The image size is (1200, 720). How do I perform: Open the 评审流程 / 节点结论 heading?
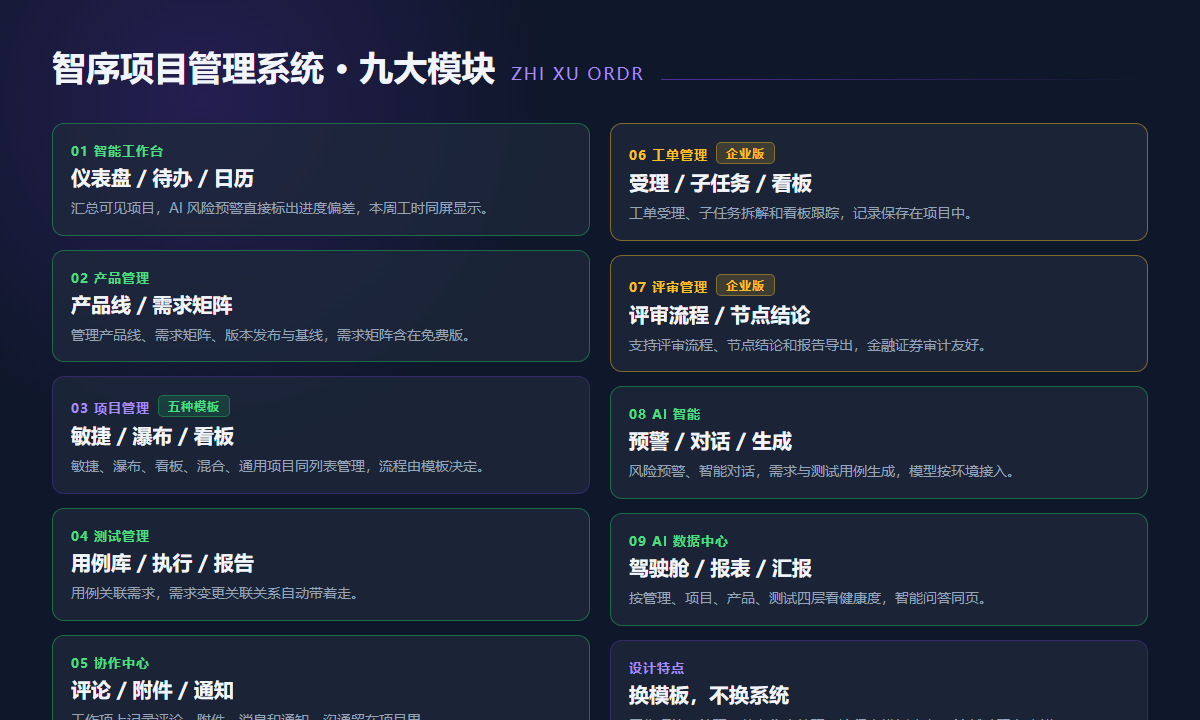[x=720, y=315]
